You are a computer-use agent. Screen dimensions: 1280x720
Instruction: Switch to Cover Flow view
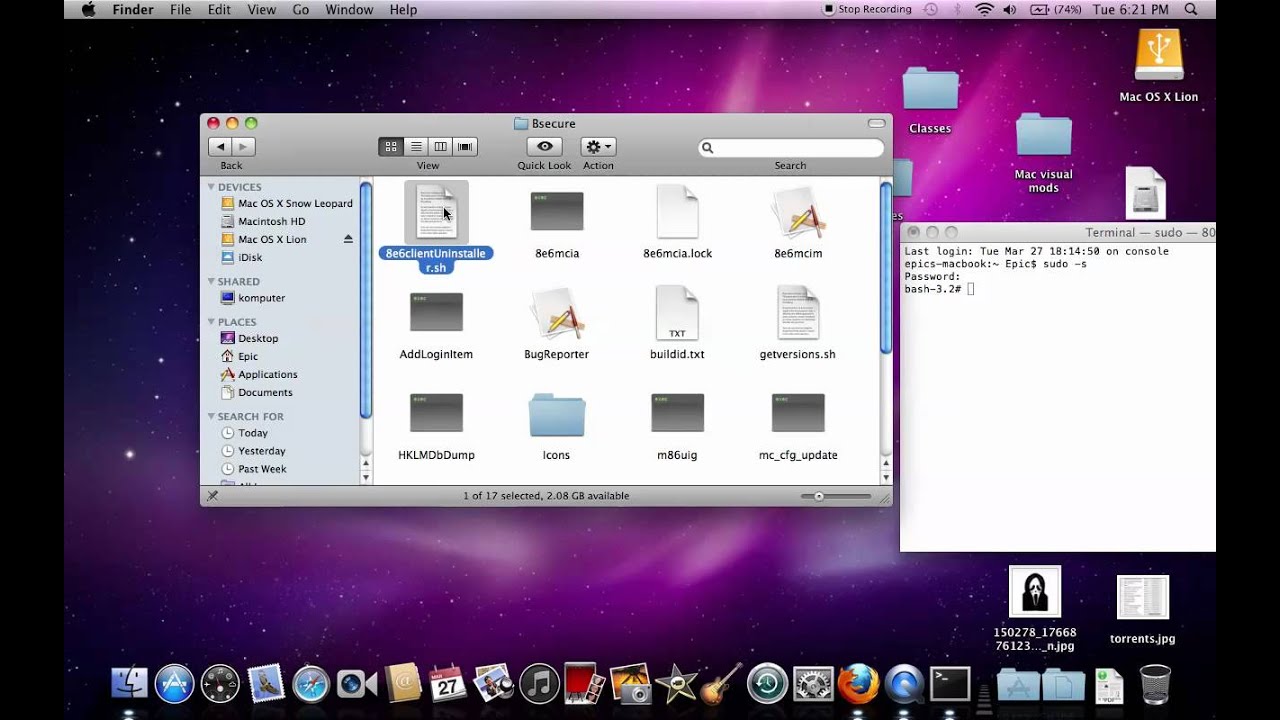(x=464, y=147)
